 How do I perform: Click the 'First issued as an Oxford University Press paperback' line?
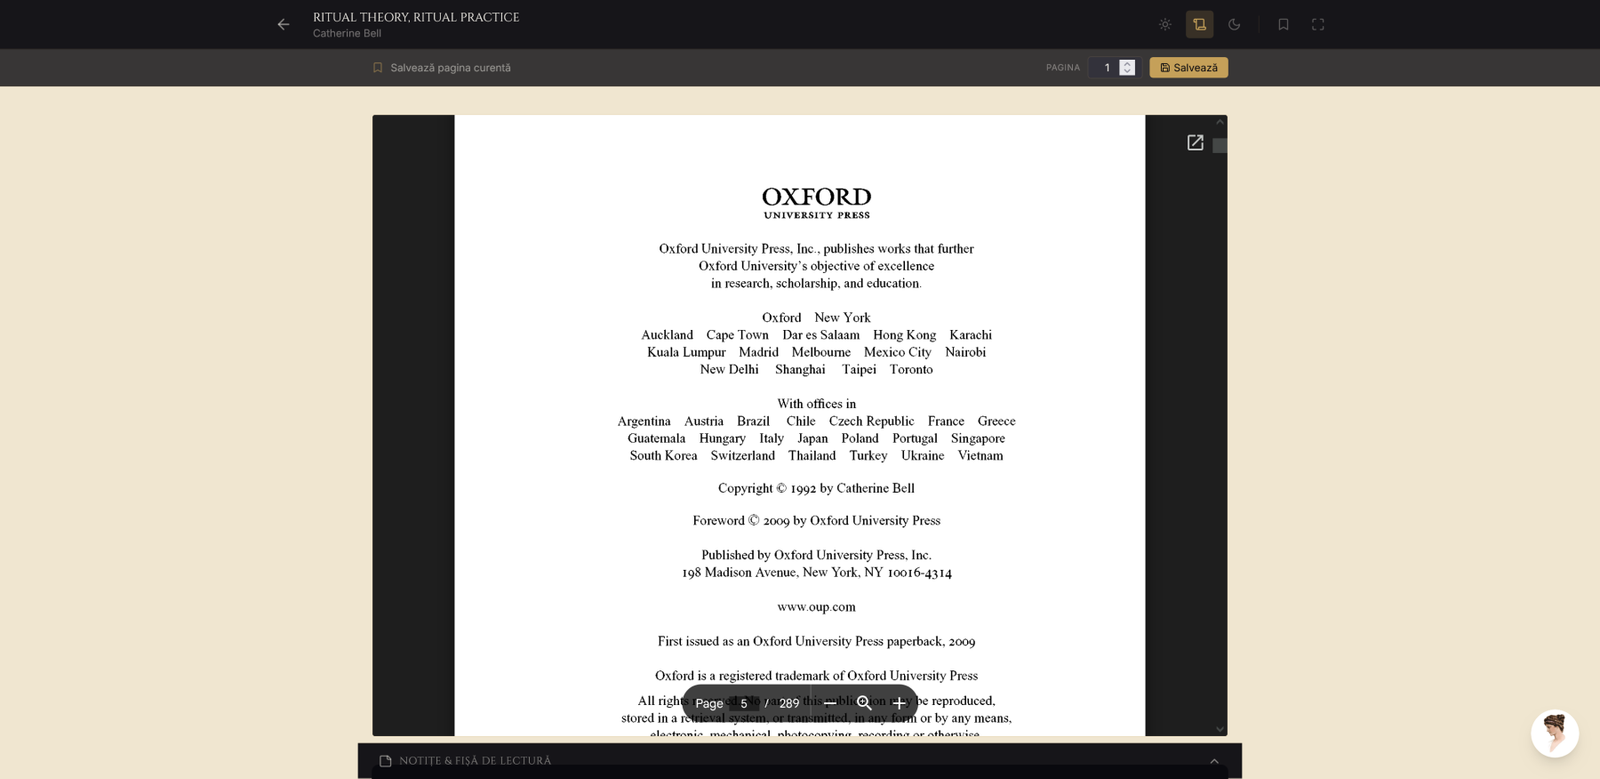coord(816,641)
